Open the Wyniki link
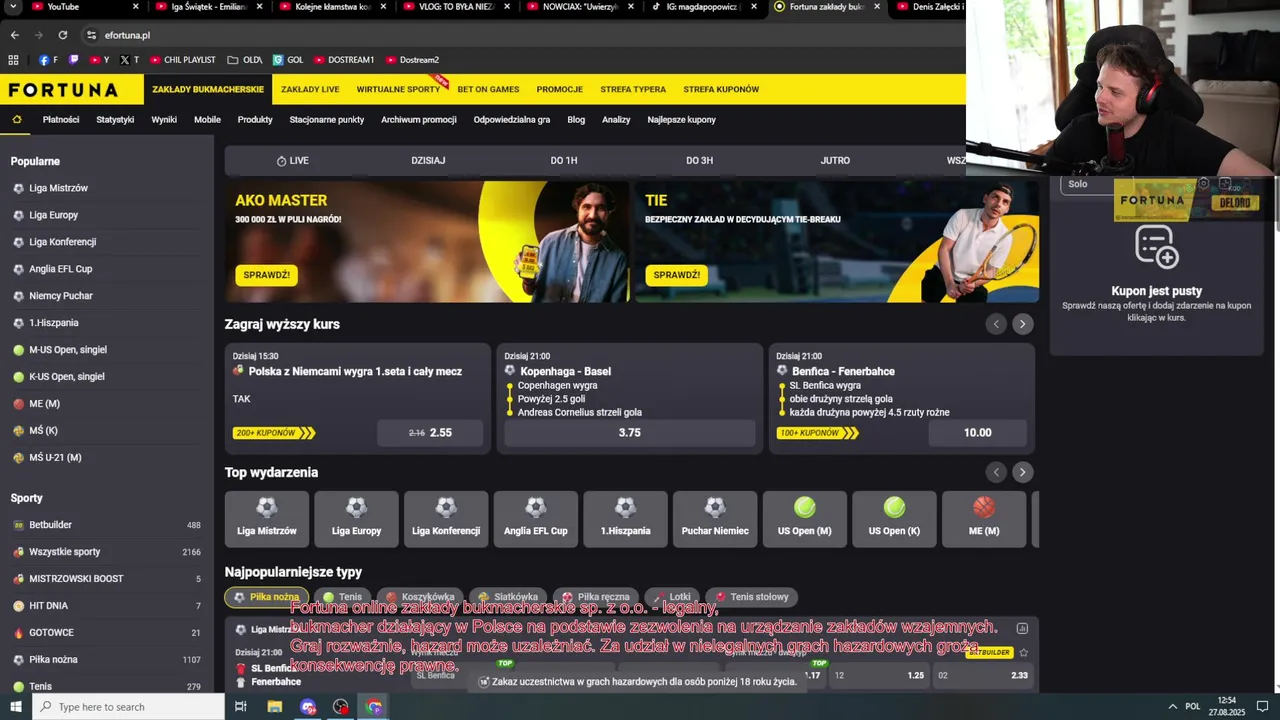Viewport: 1280px width, 720px height. point(164,119)
